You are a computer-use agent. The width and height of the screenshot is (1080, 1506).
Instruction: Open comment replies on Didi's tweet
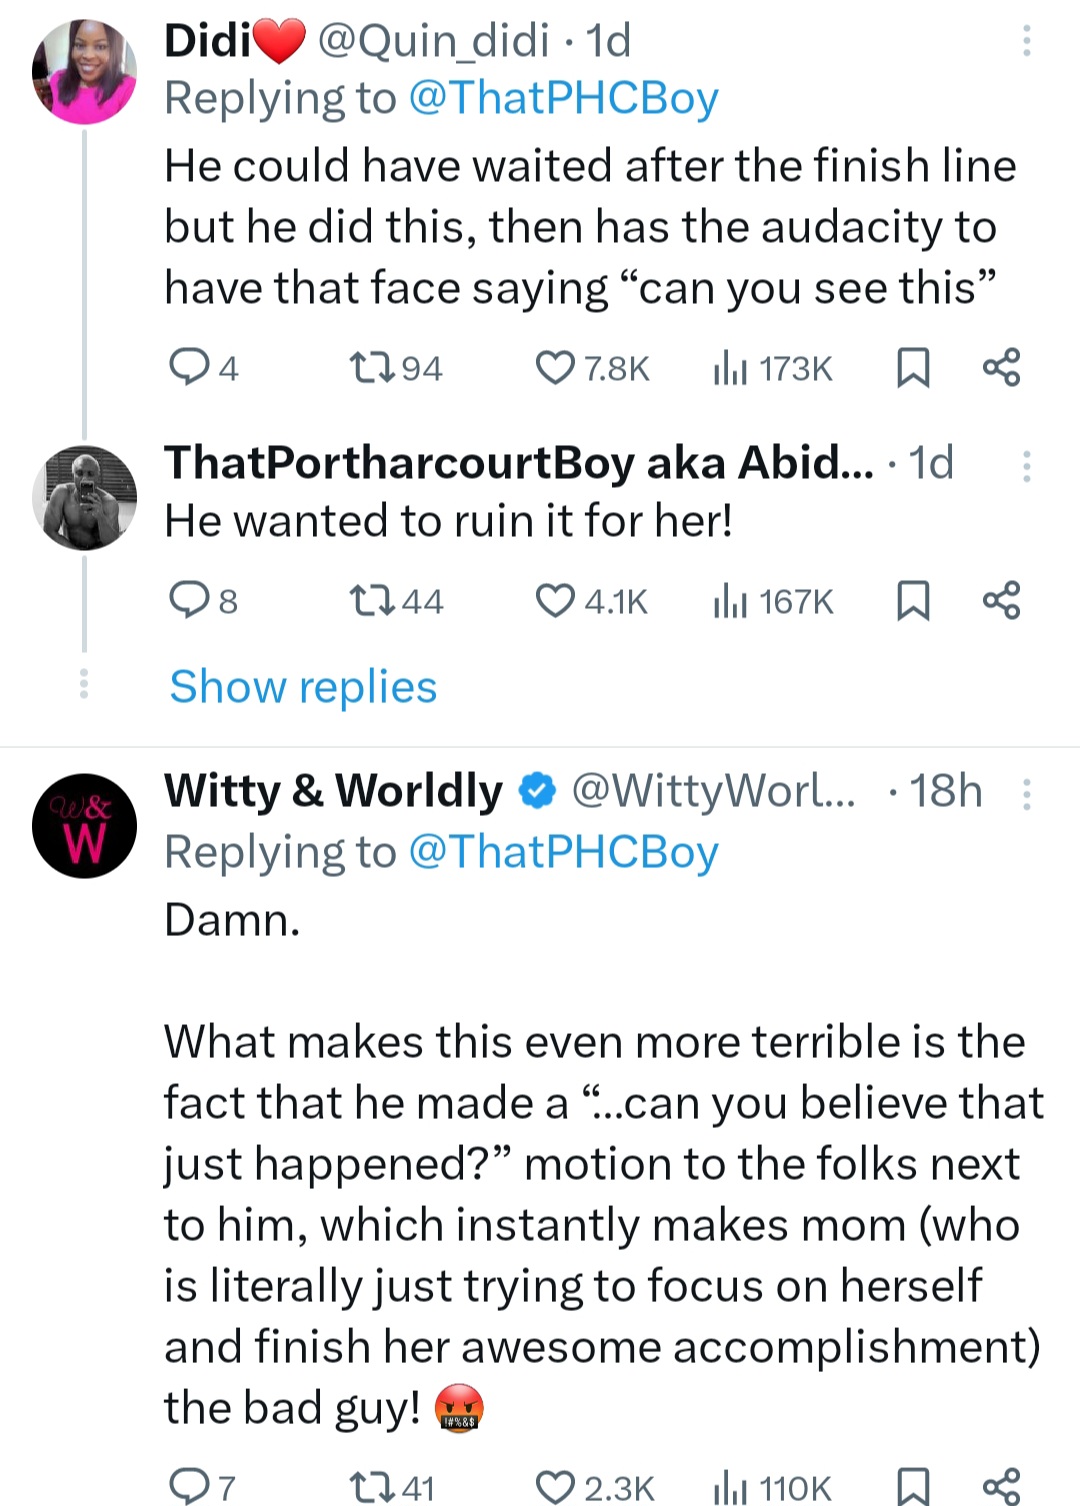(187, 368)
